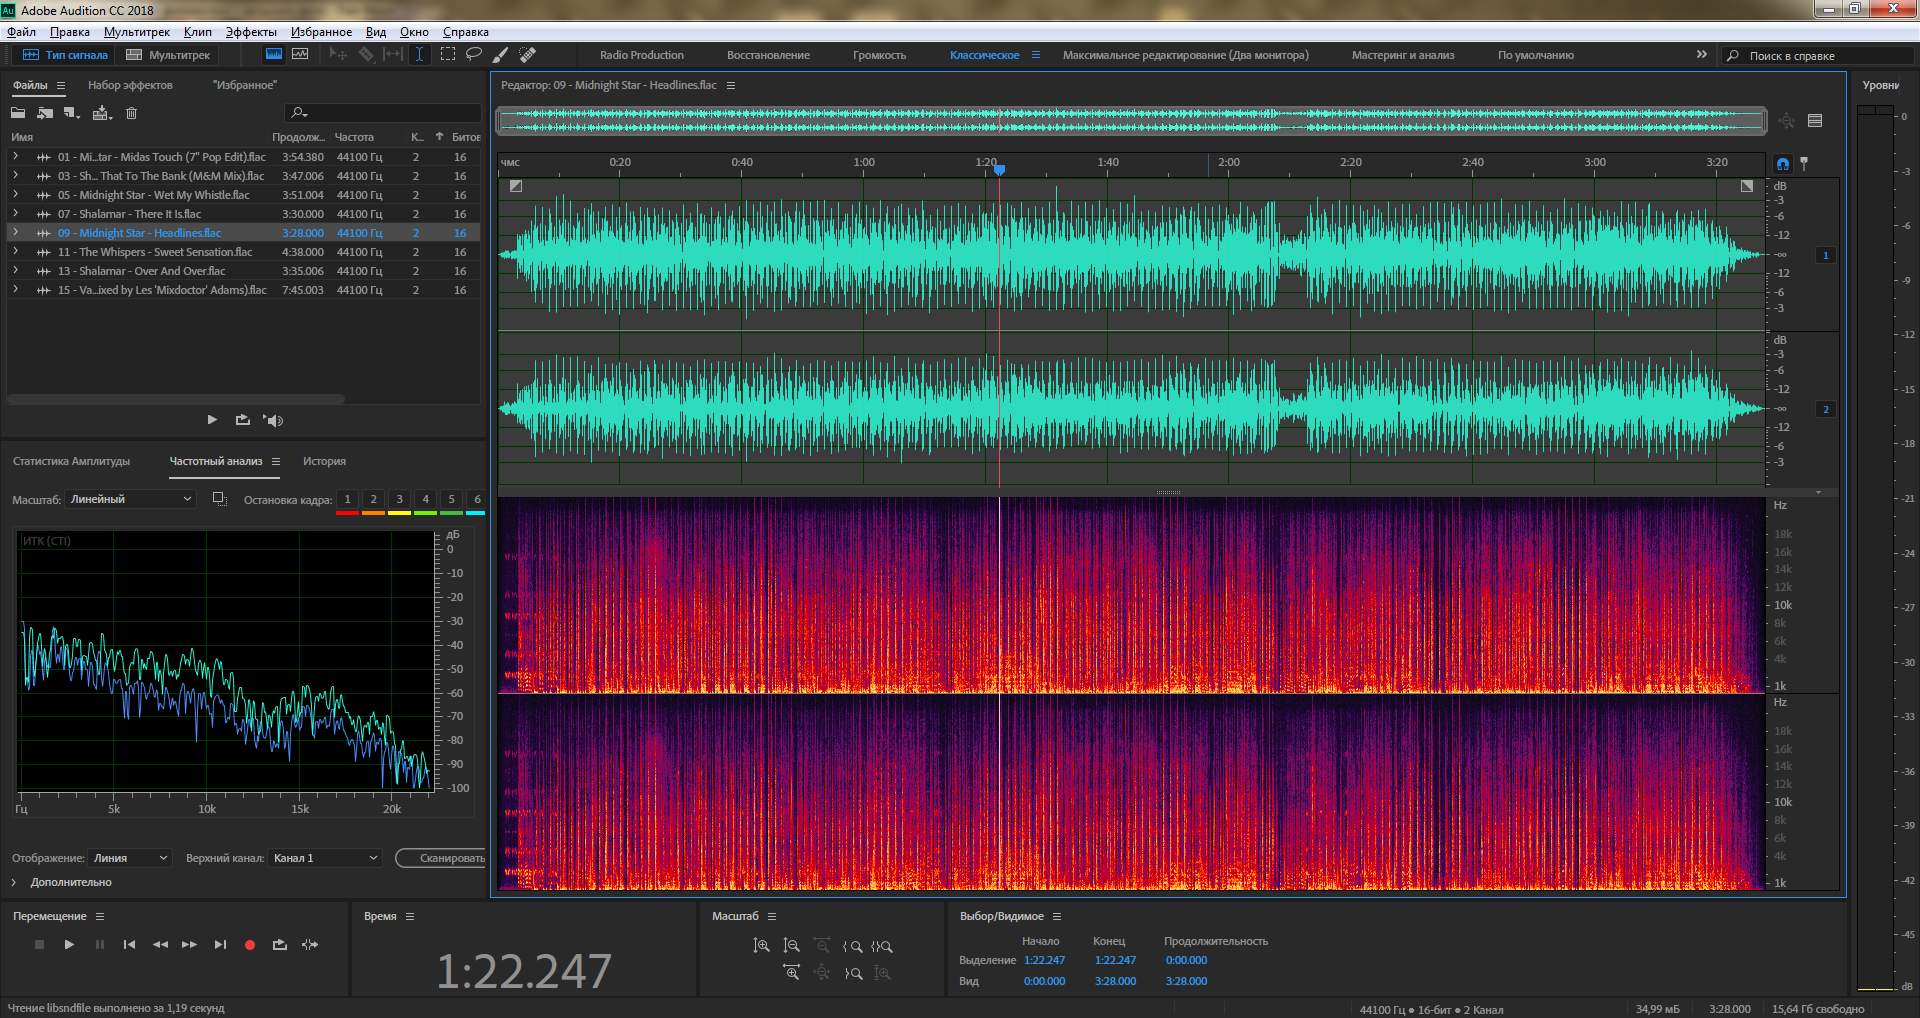Click the Rewind button in transport
This screenshot has width=1920, height=1018.
(160, 944)
